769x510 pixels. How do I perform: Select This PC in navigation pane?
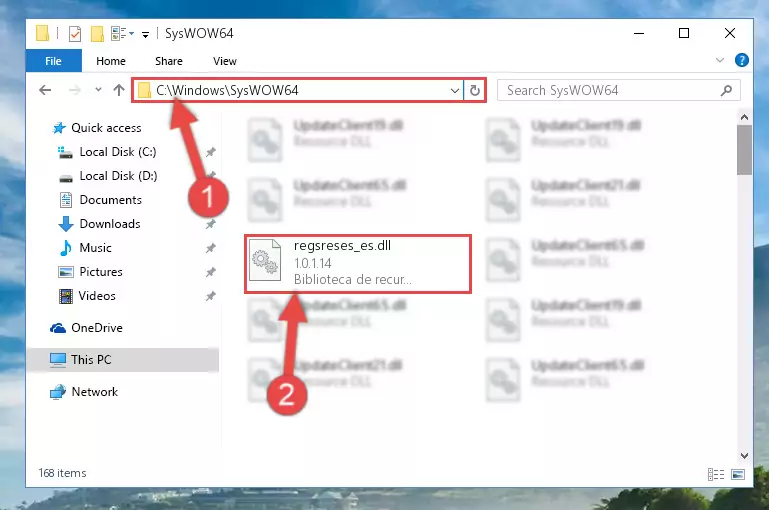pyautogui.click(x=91, y=359)
